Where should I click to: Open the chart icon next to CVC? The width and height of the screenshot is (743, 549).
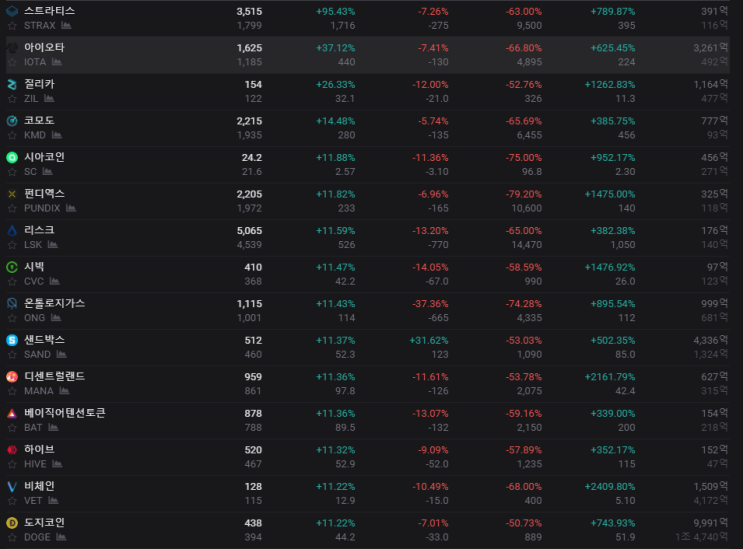click(54, 281)
